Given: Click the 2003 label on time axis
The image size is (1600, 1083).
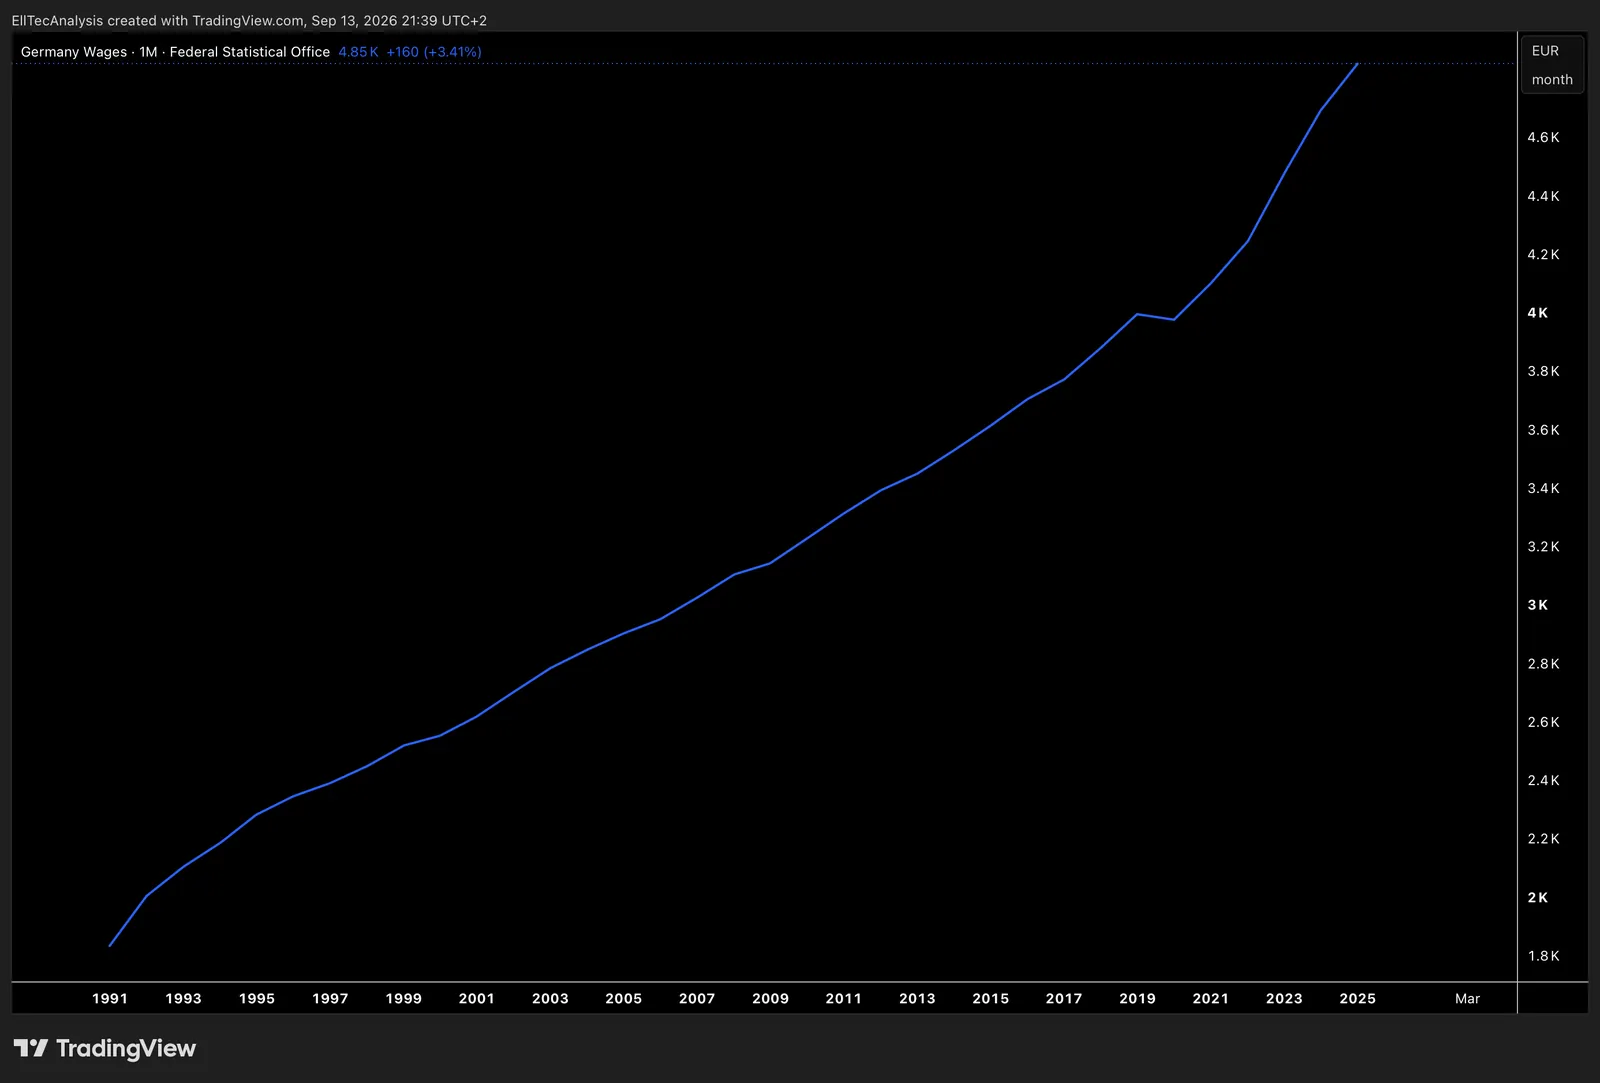Looking at the screenshot, I should 550,998.
